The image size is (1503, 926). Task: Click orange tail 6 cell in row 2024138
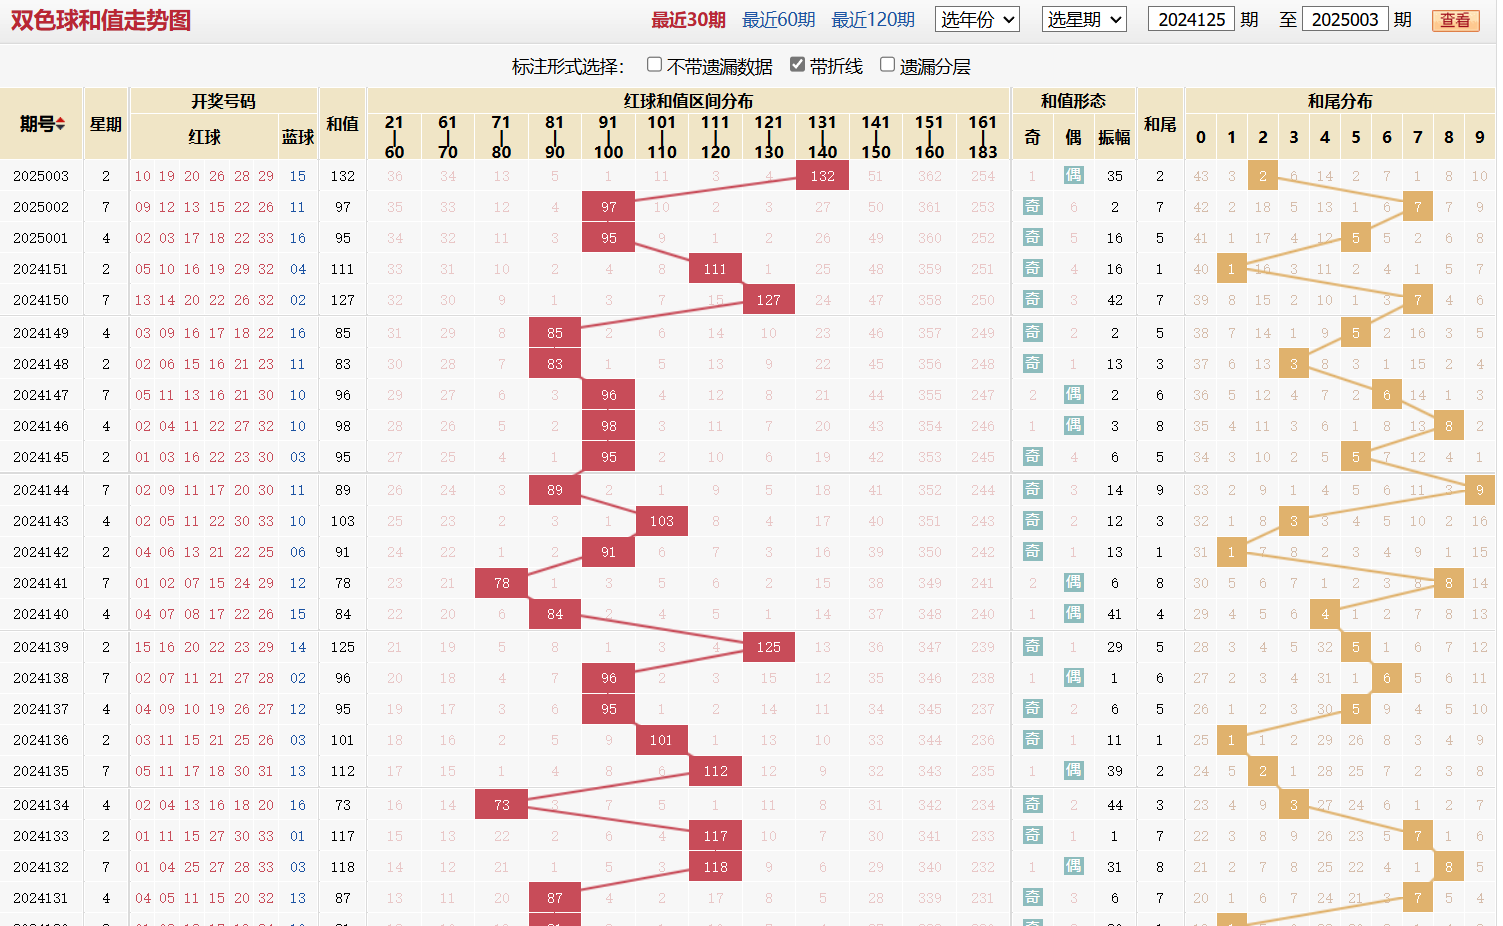(x=1386, y=678)
